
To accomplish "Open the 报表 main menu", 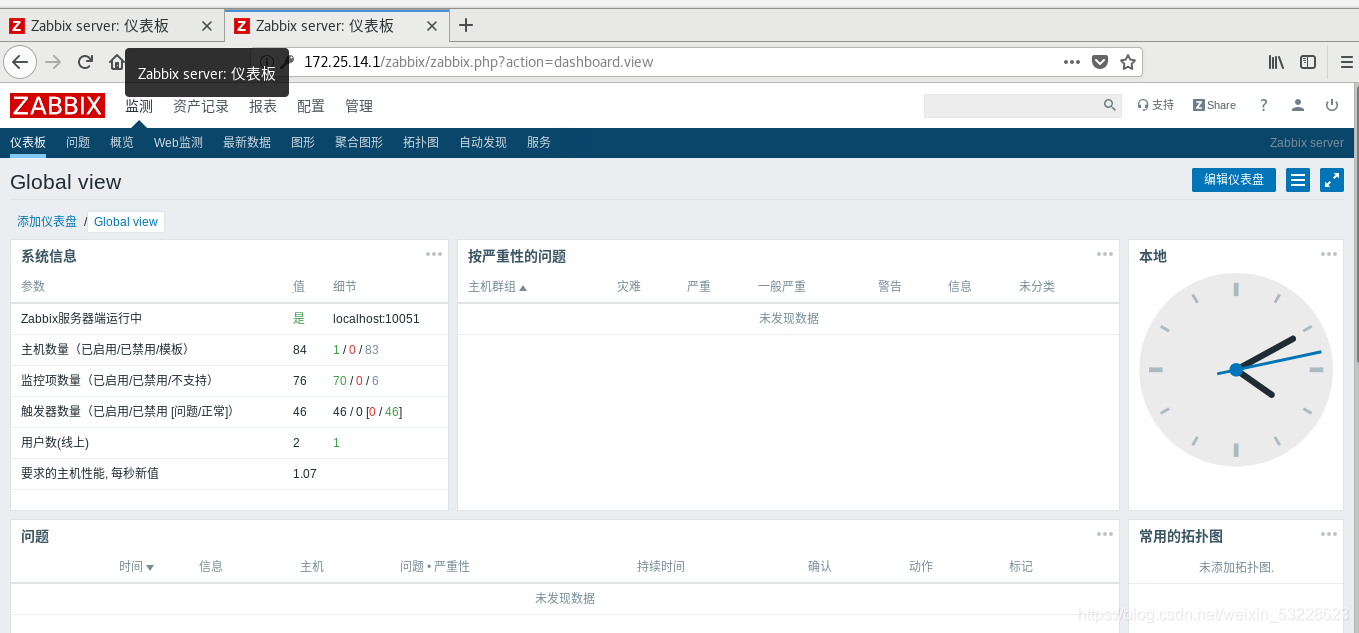I will coord(263,106).
